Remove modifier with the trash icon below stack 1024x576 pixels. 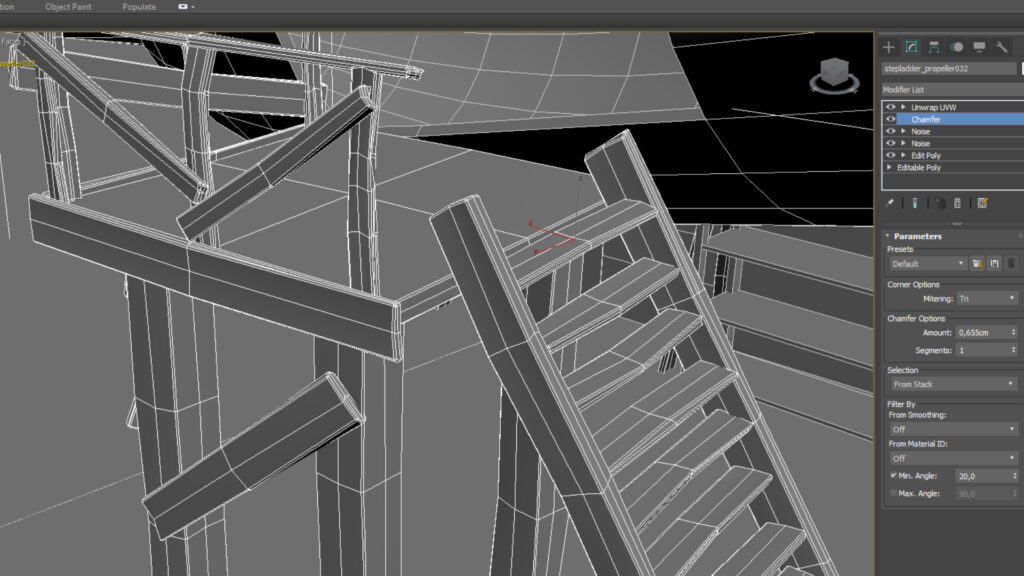click(957, 203)
